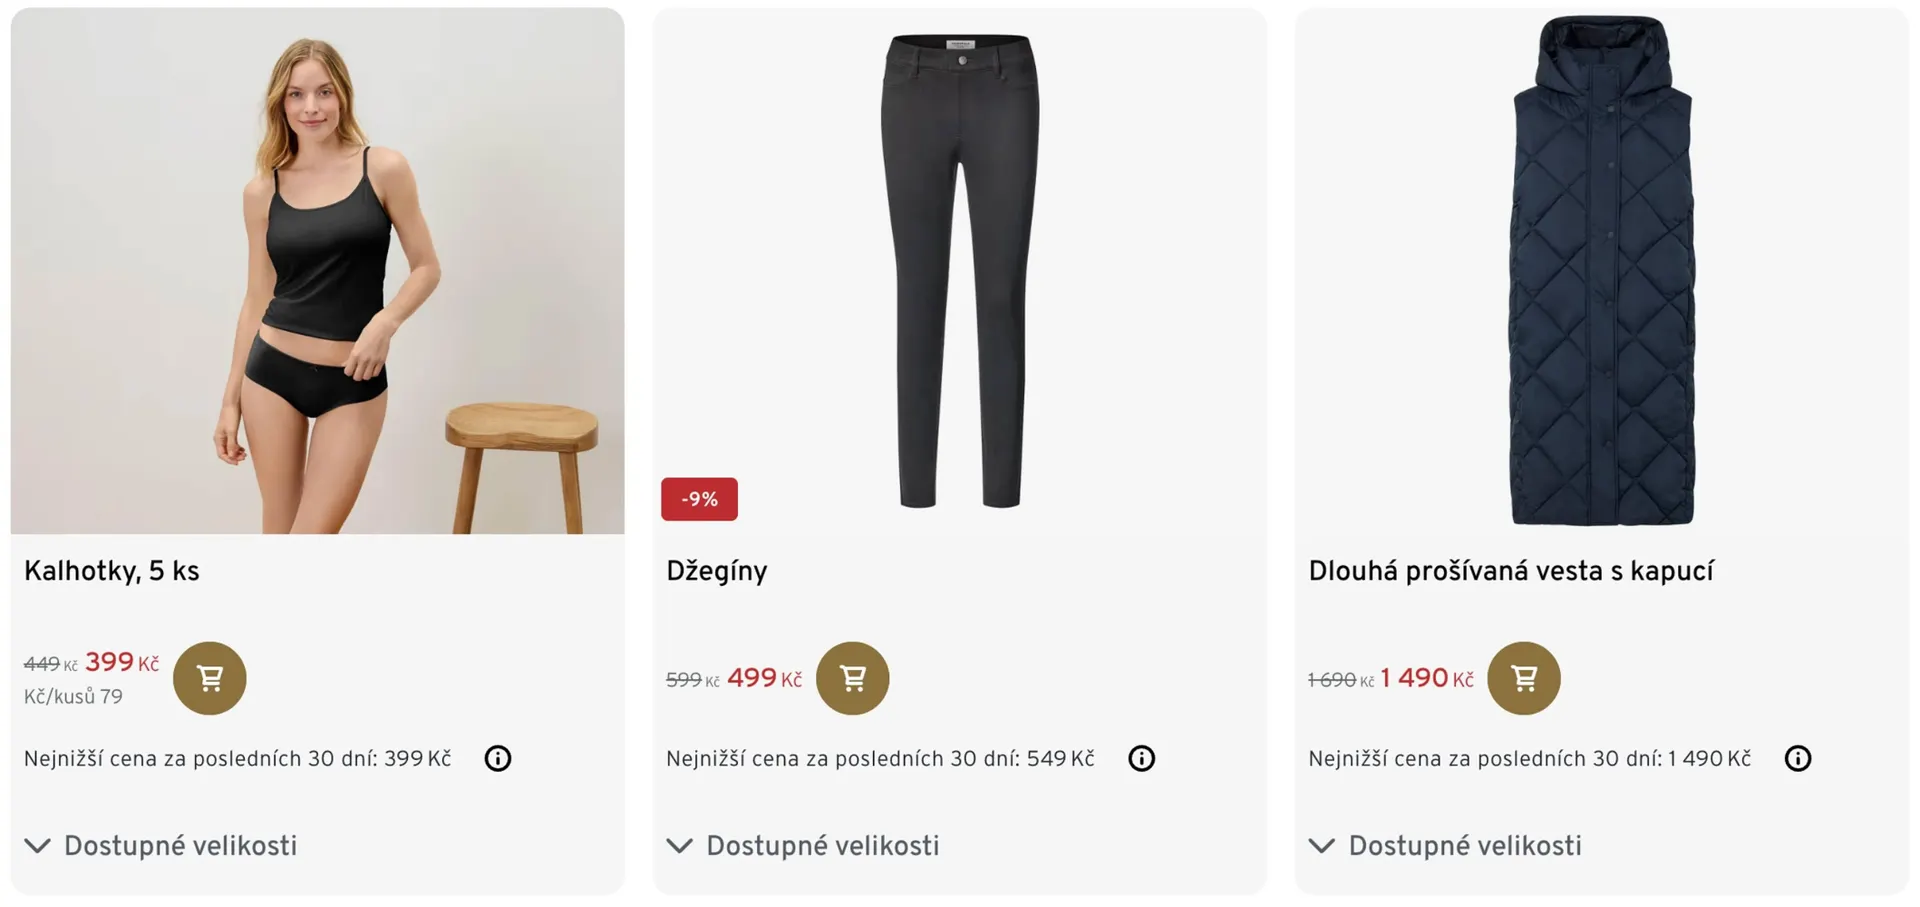Open Dlouhá prošívaná vesta s kapucí link

click(x=1510, y=571)
